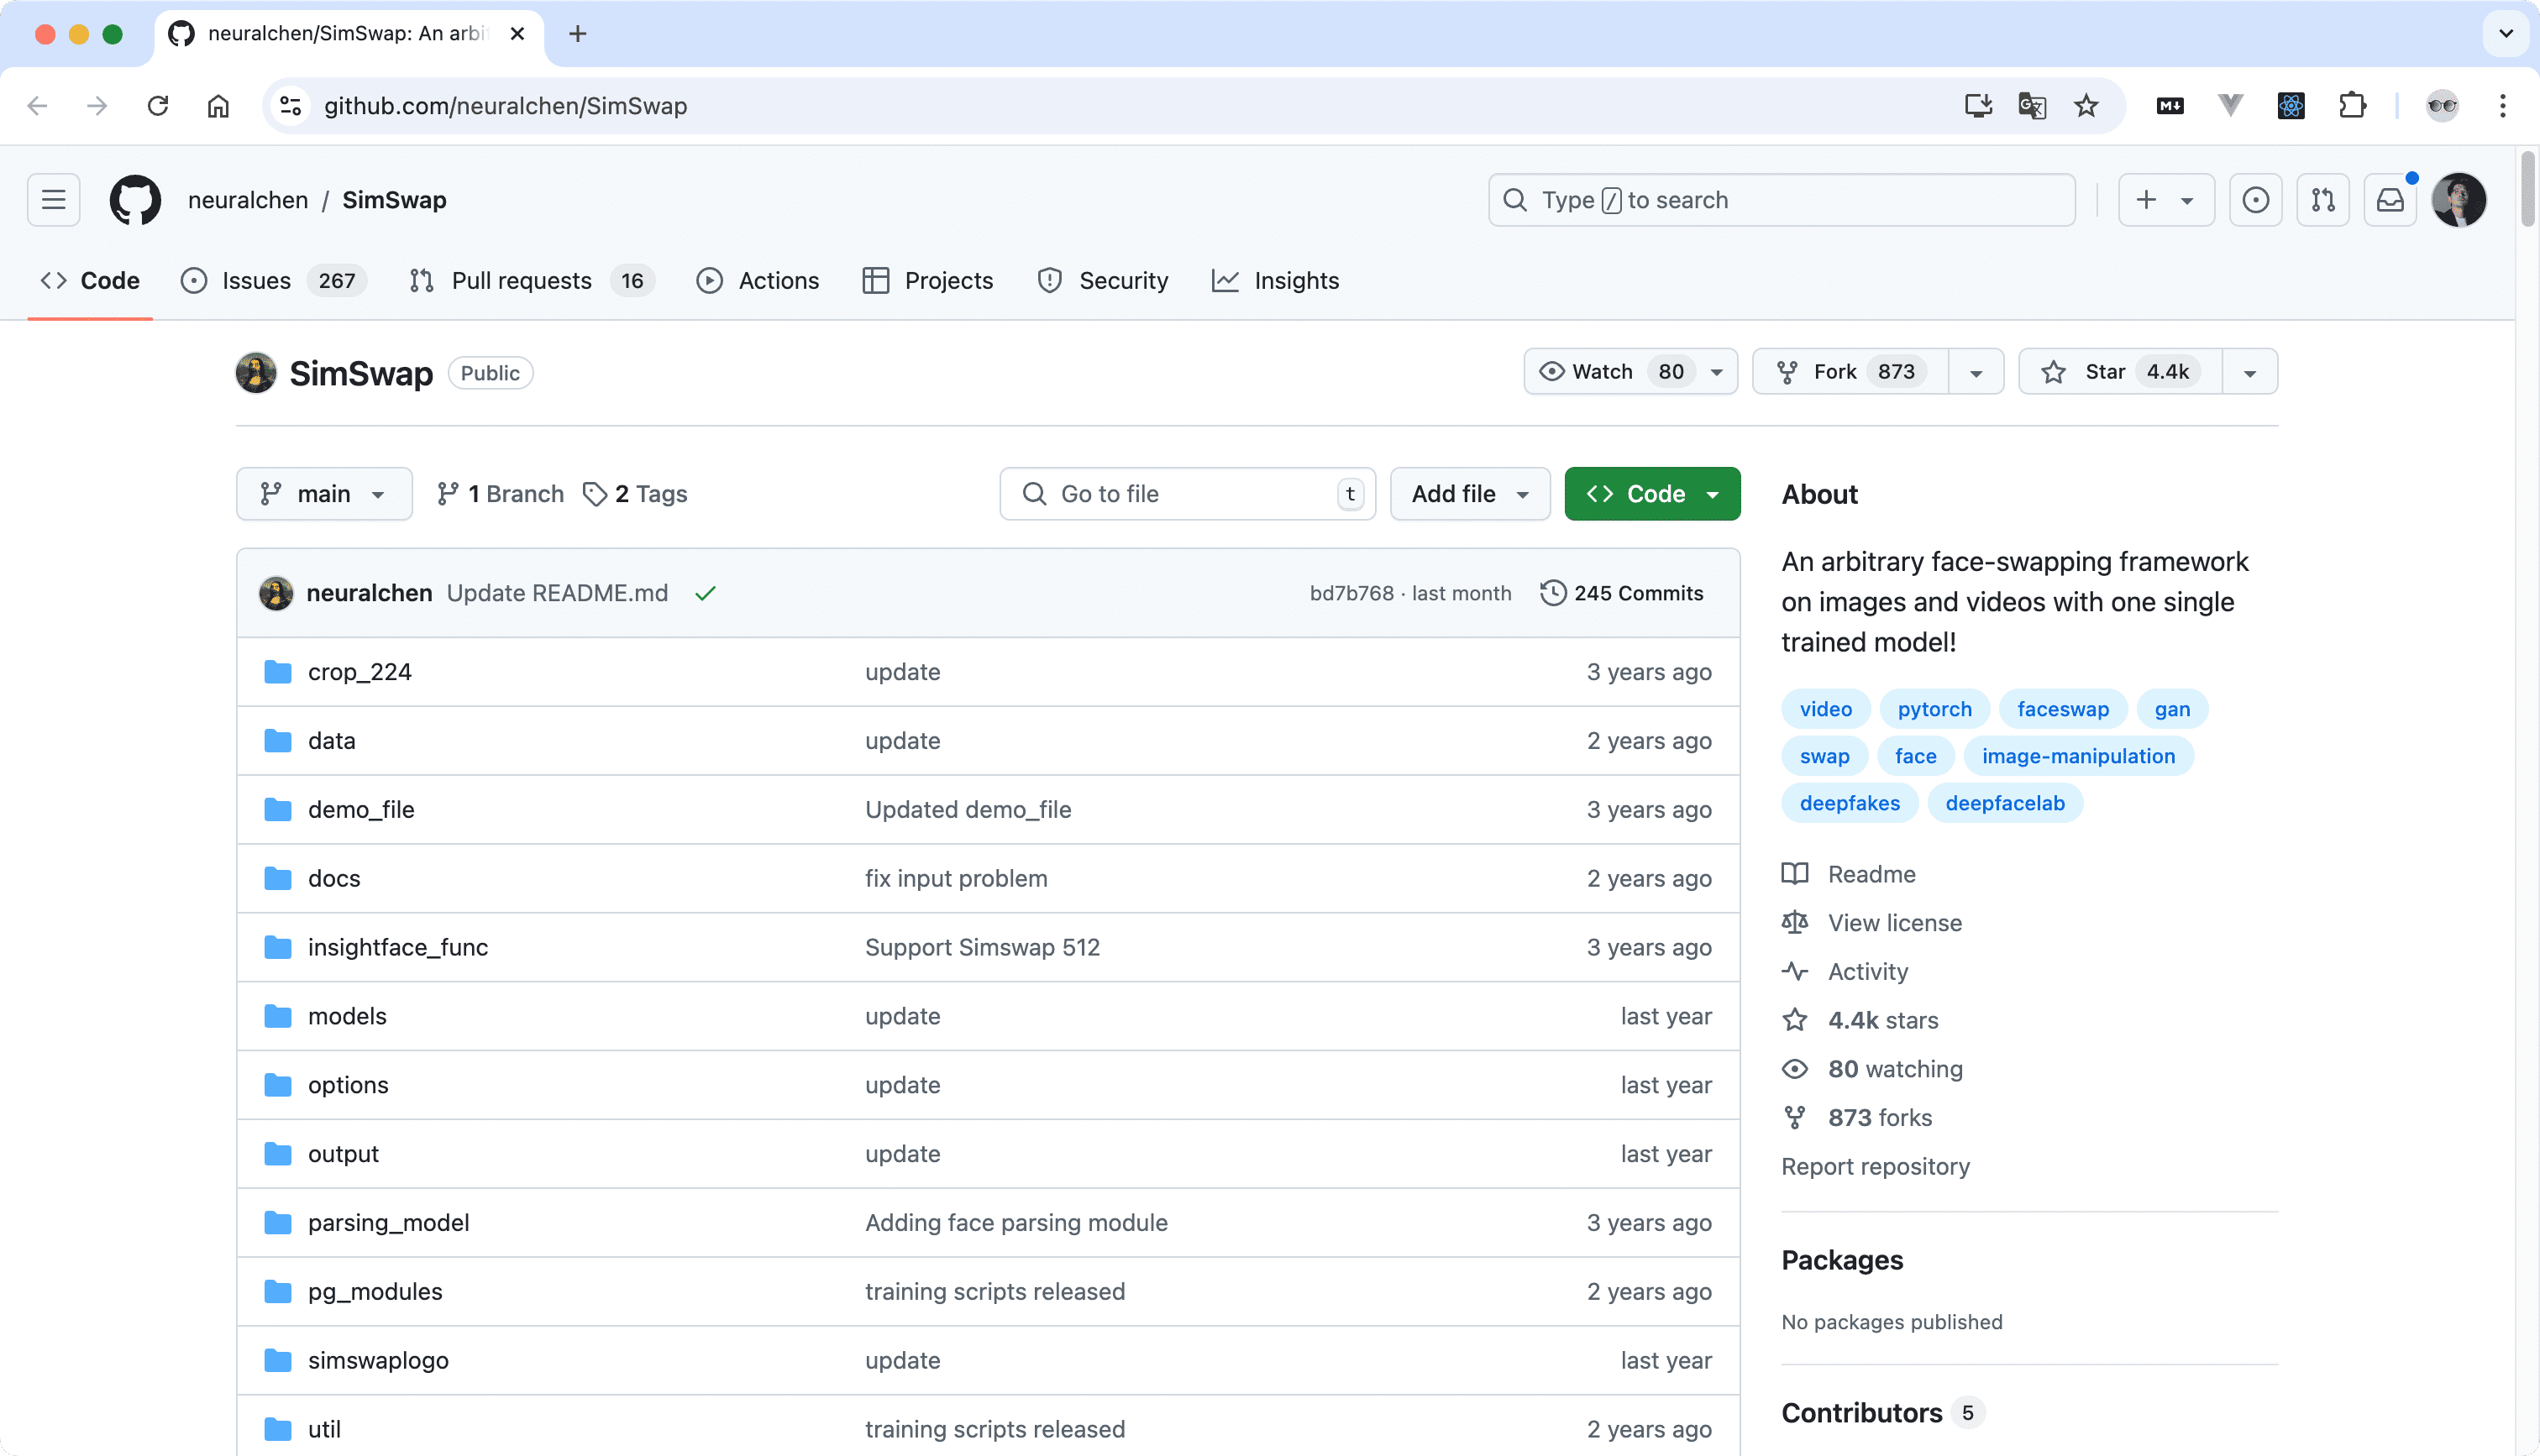Image resolution: width=2540 pixels, height=1456 pixels.
Task: Open the notifications inbox
Action: (x=2390, y=199)
